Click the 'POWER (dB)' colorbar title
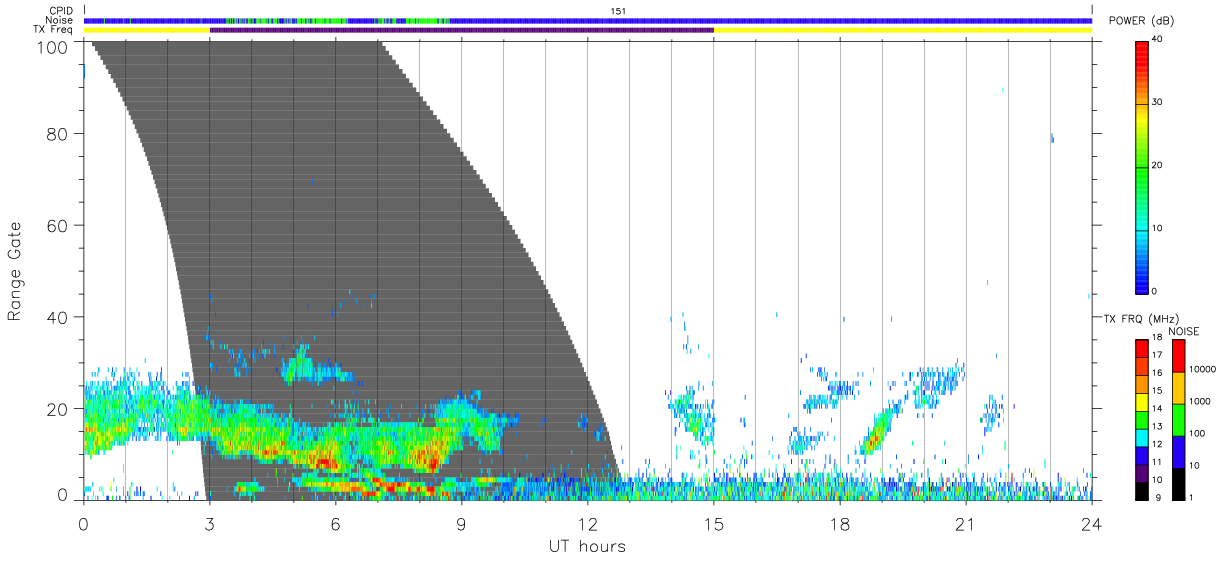 pyautogui.click(x=1142, y=21)
